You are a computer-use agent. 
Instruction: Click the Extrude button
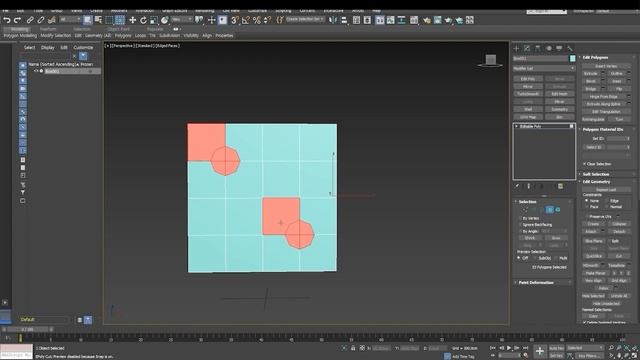coord(591,73)
